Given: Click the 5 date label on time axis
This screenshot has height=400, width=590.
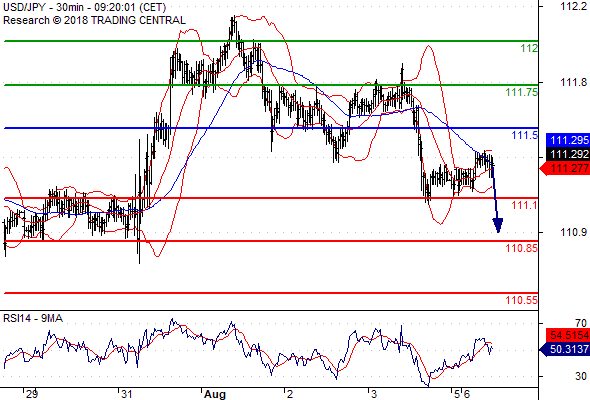Looking at the screenshot, I should [457, 394].
